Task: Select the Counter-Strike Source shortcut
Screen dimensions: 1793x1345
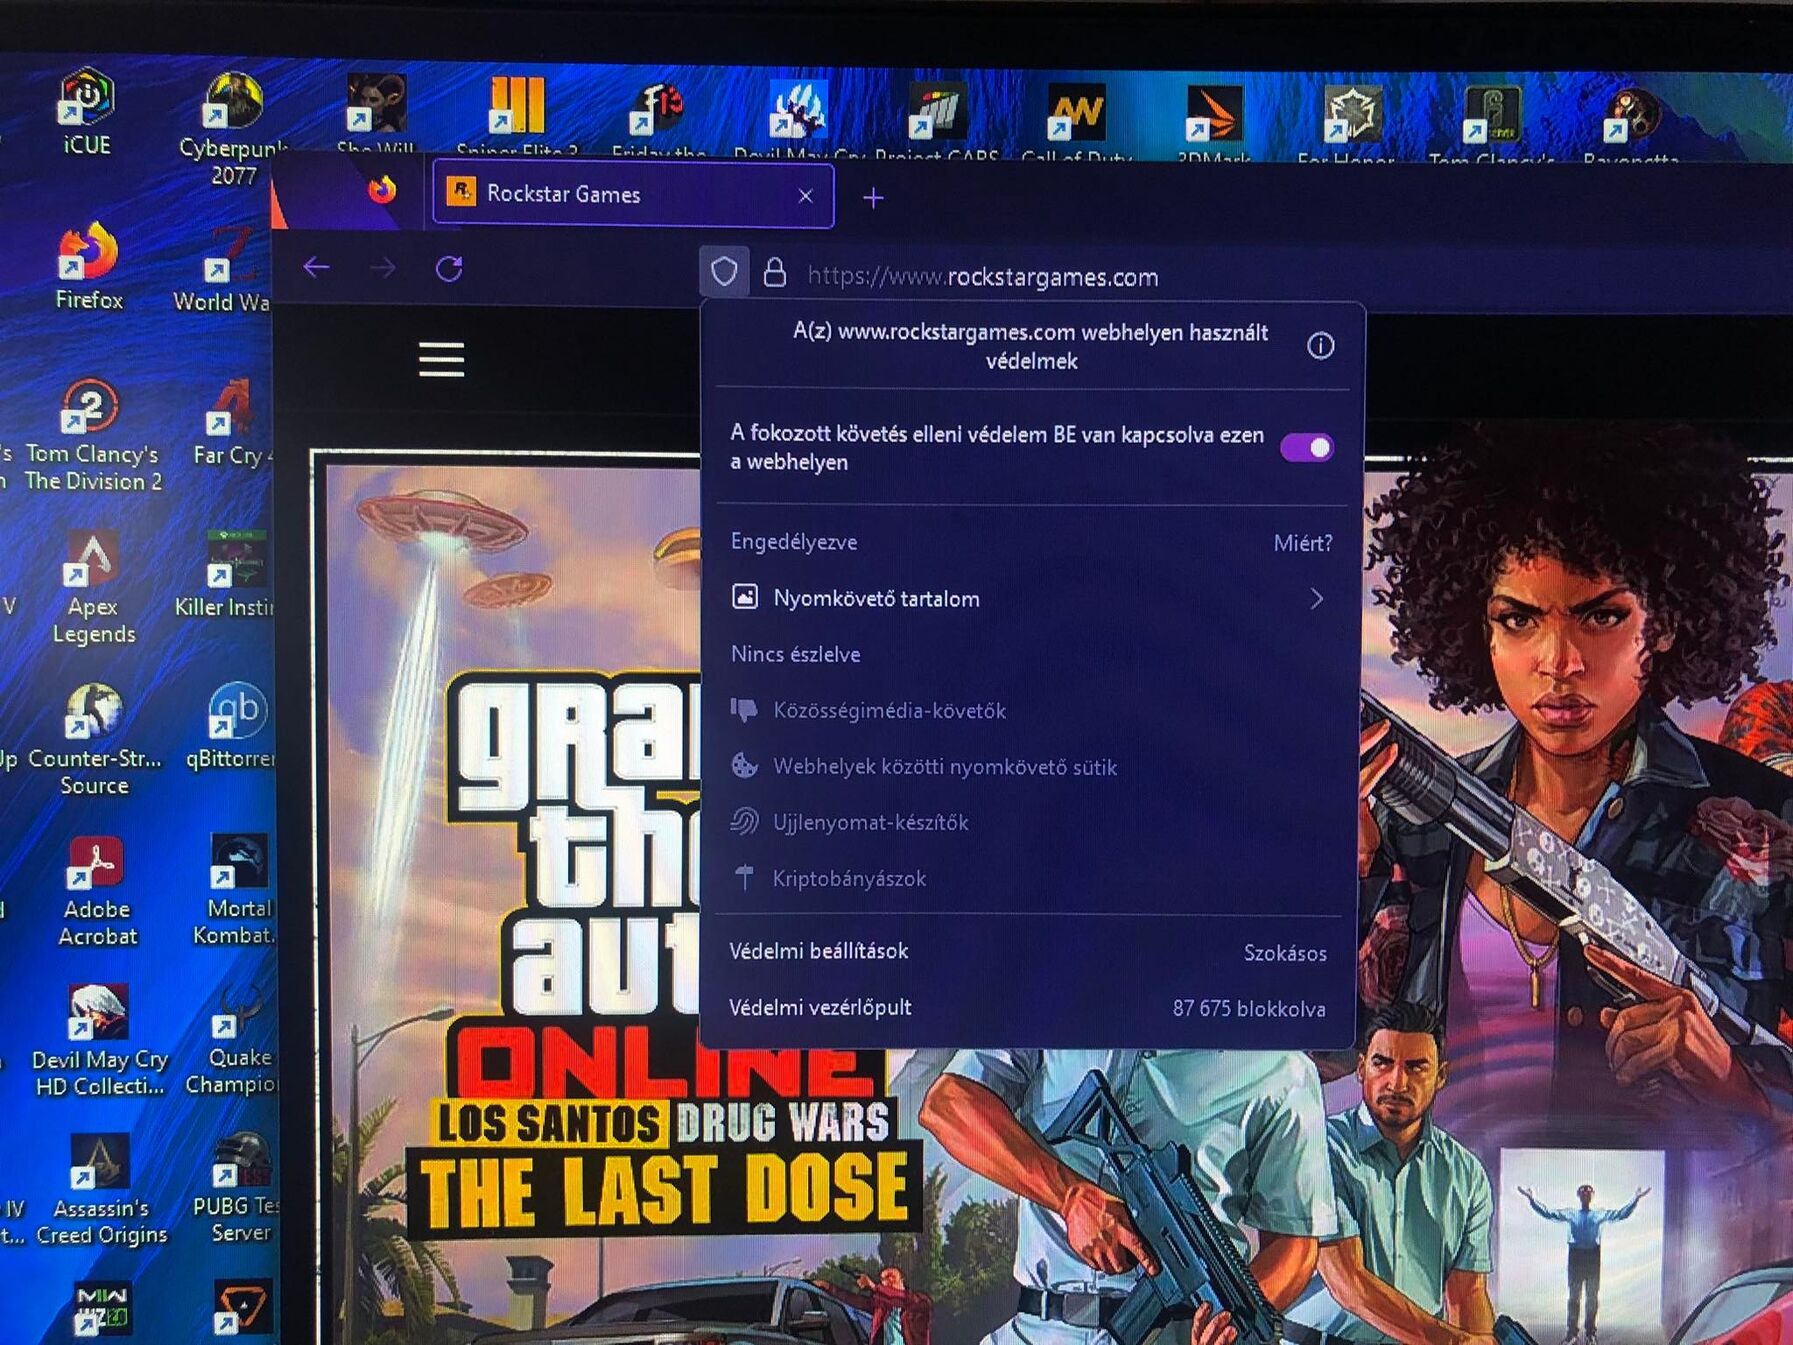Action: (x=94, y=740)
